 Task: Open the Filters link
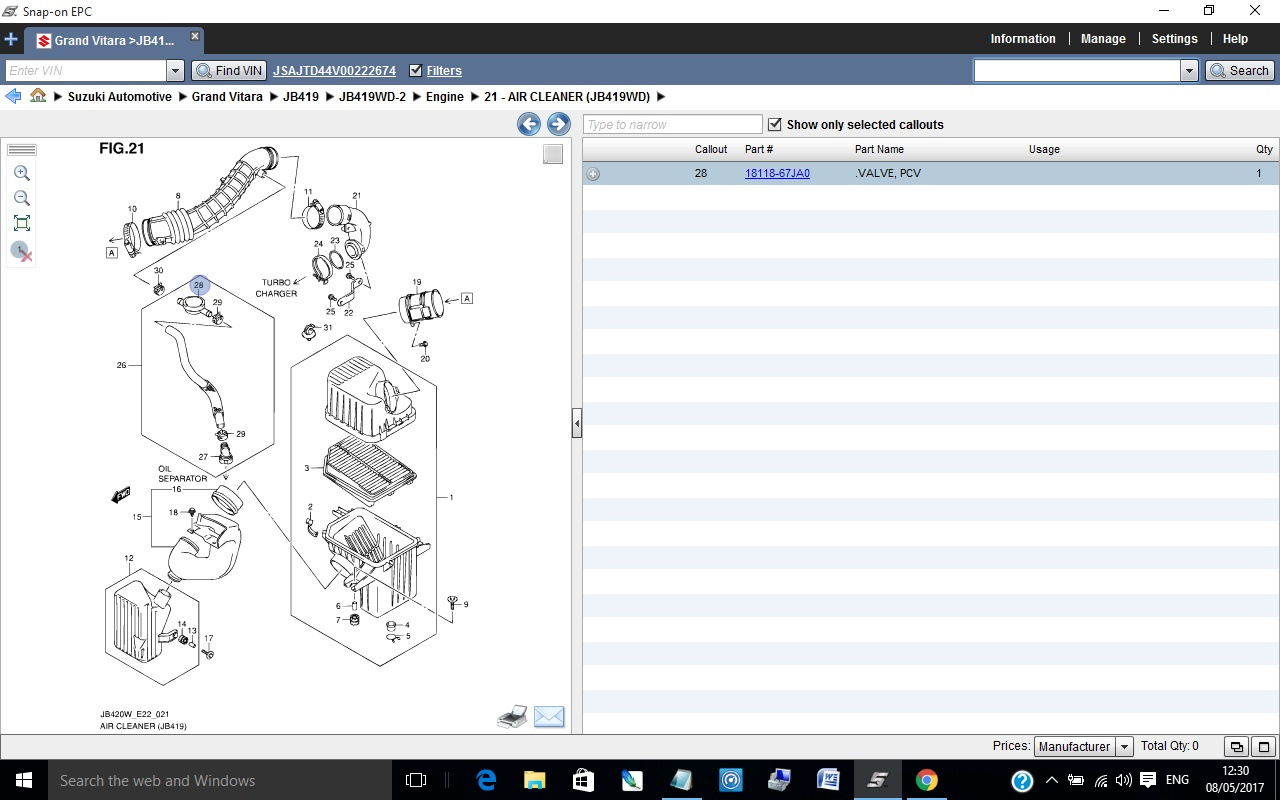tap(444, 70)
